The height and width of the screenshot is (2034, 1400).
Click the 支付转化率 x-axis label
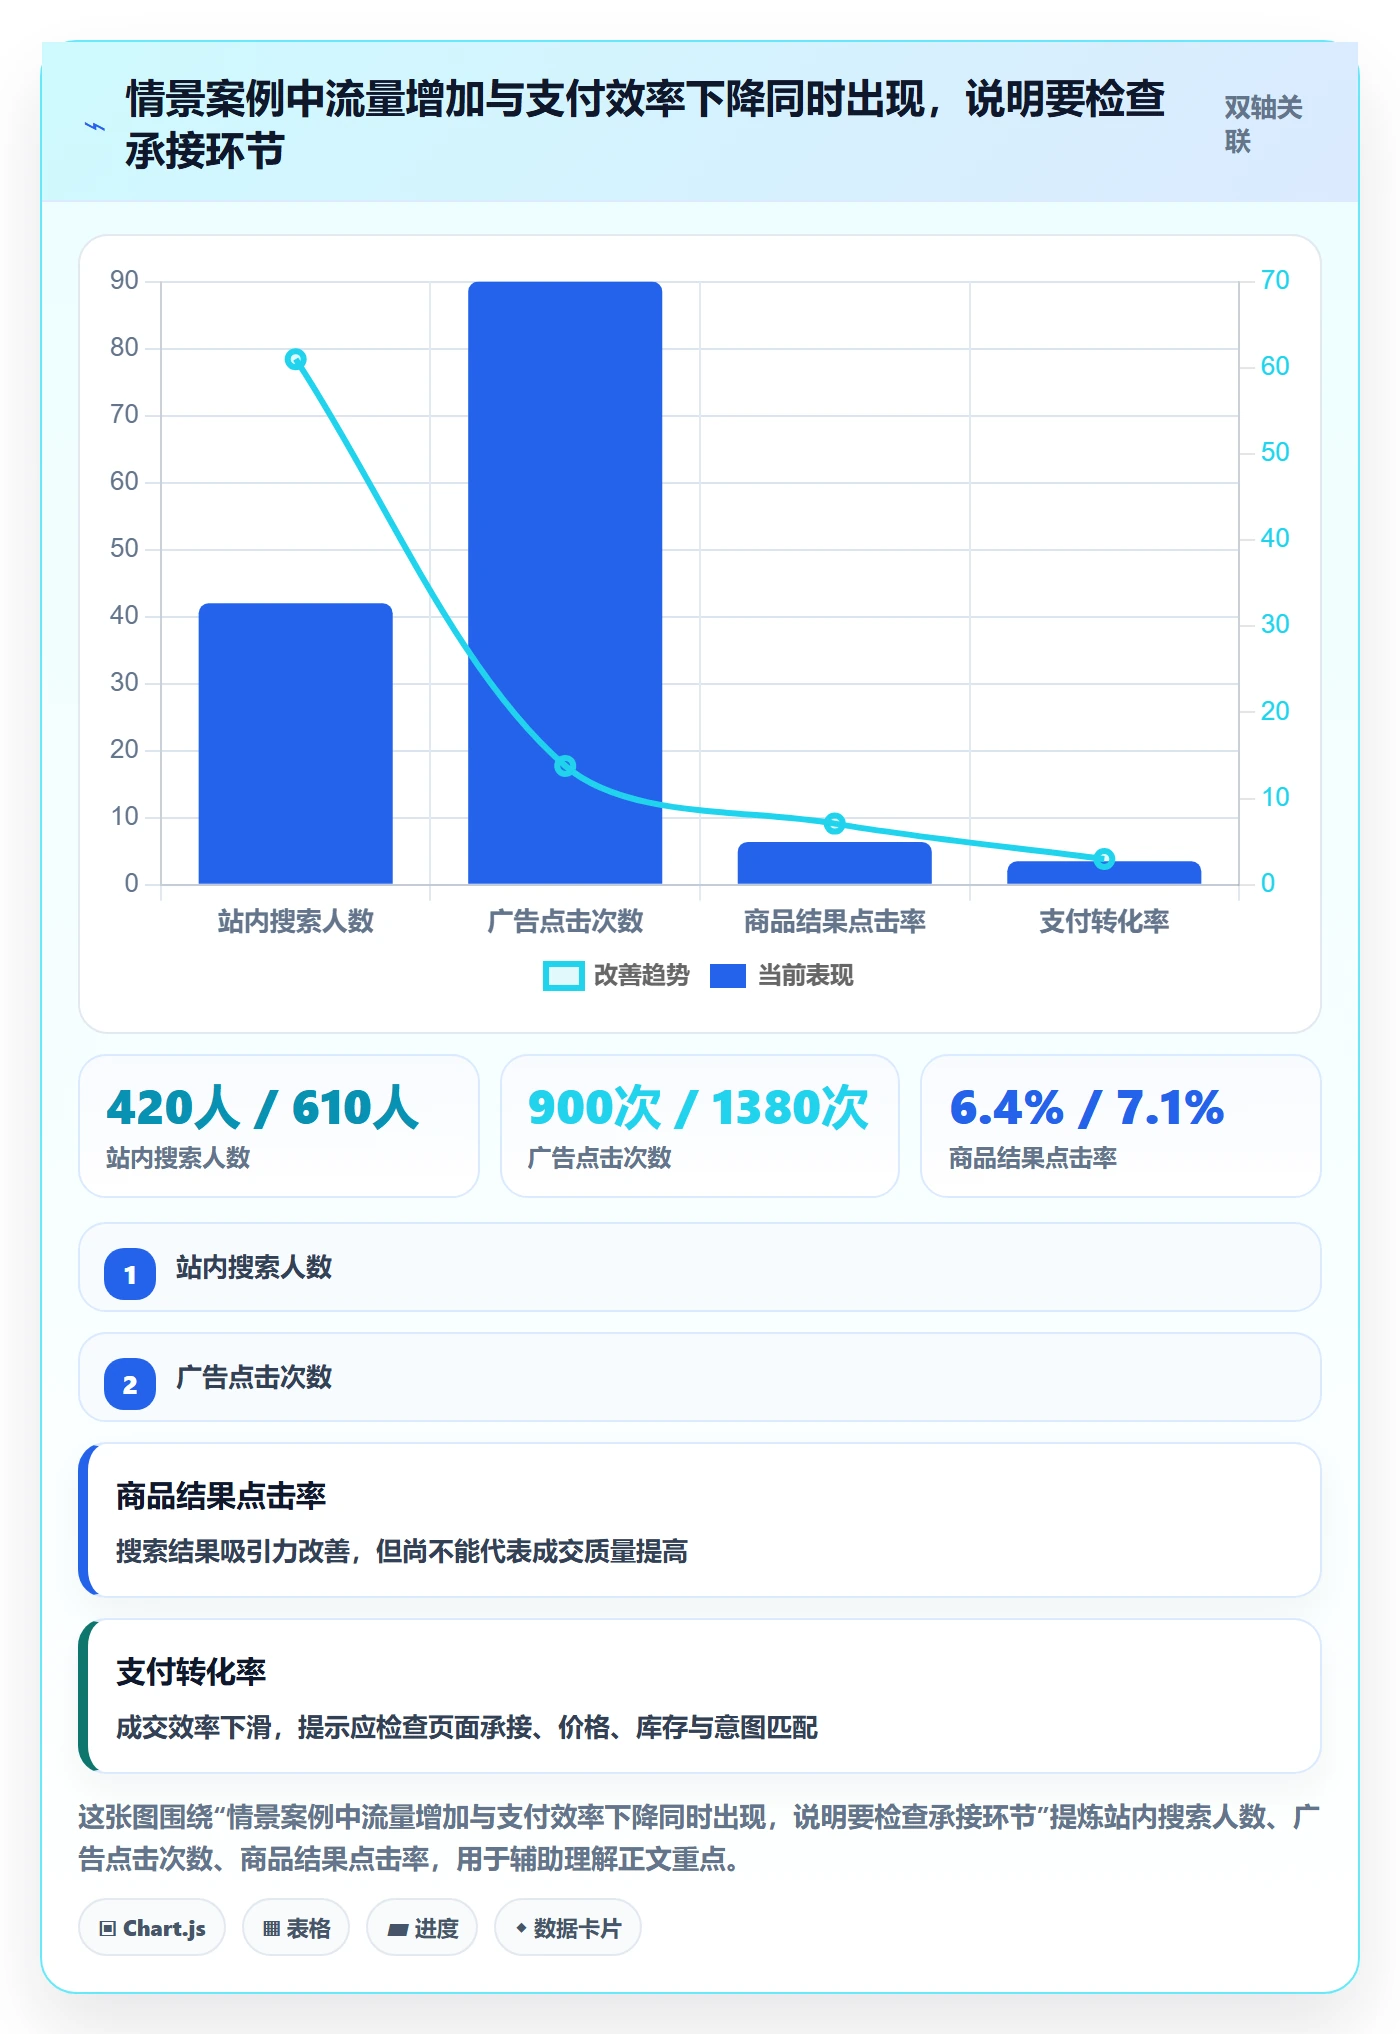click(x=1104, y=921)
